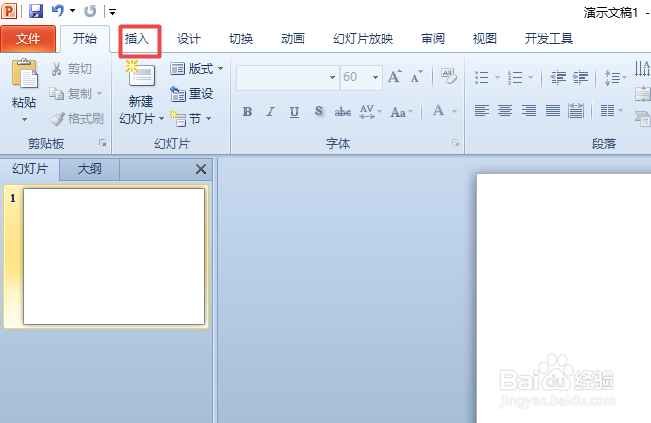This screenshot has width=651, height=423.
Task: Click the bullets list icon
Action: tap(482, 78)
